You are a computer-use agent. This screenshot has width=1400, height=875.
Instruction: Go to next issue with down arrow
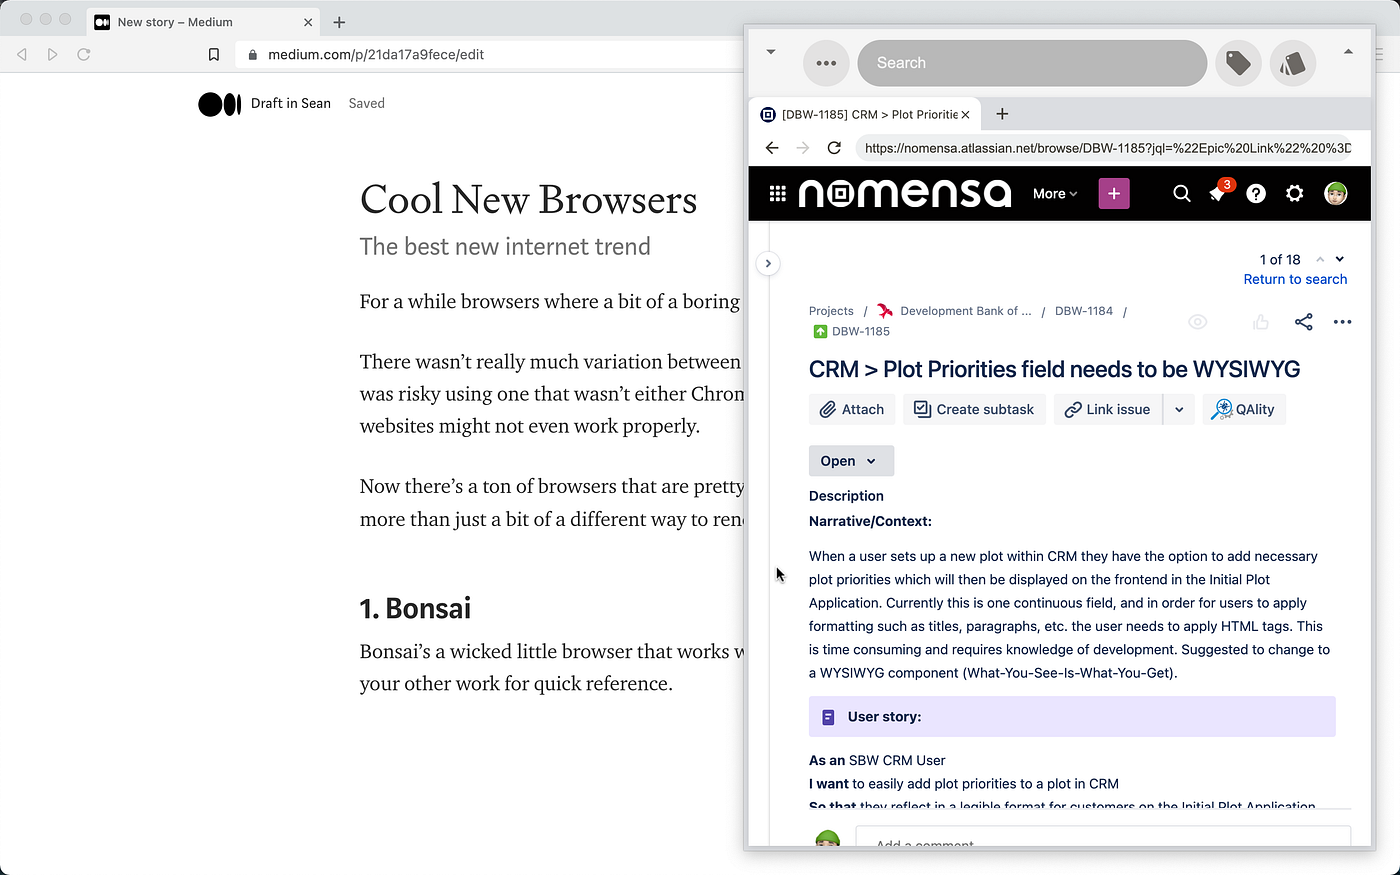[1340, 260]
